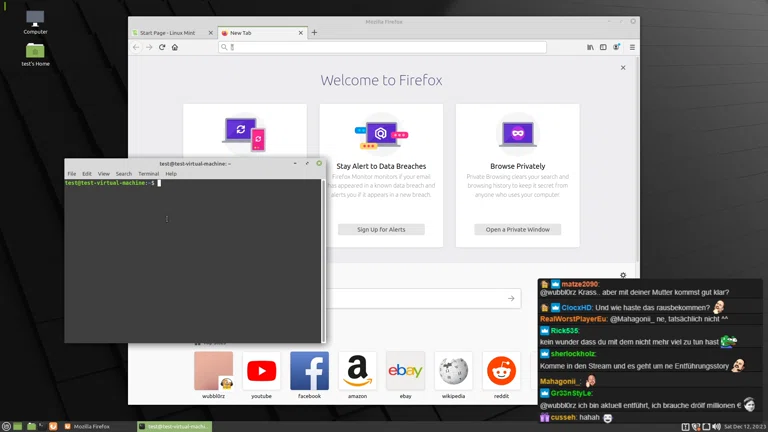Click the Firefox reload page icon
768x432 pixels.
[162, 47]
